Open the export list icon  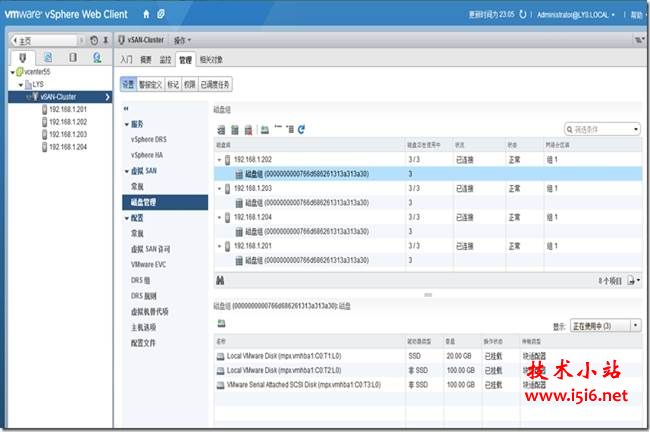point(633,281)
